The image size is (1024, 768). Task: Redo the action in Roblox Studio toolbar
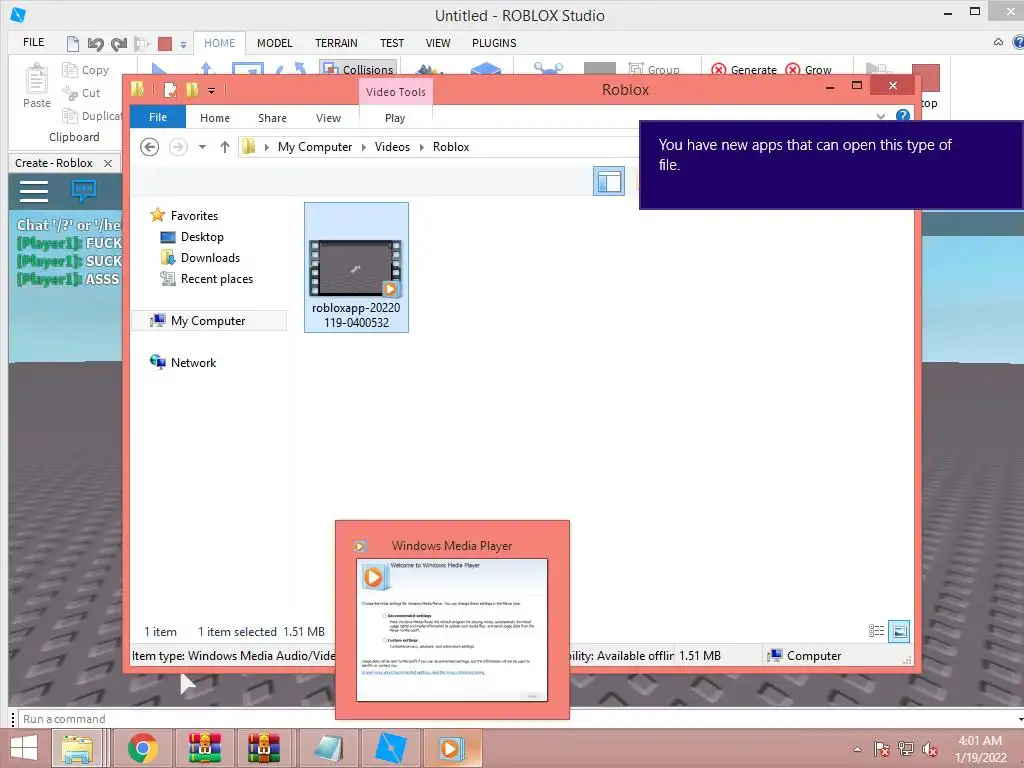tap(118, 44)
